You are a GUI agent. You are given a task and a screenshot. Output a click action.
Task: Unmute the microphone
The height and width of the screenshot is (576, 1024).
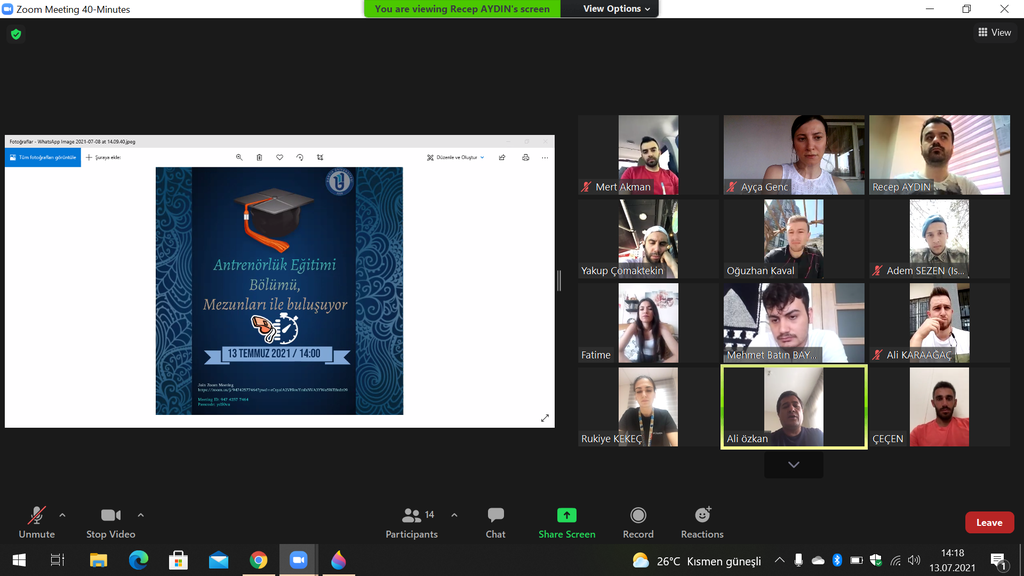pyautogui.click(x=37, y=522)
